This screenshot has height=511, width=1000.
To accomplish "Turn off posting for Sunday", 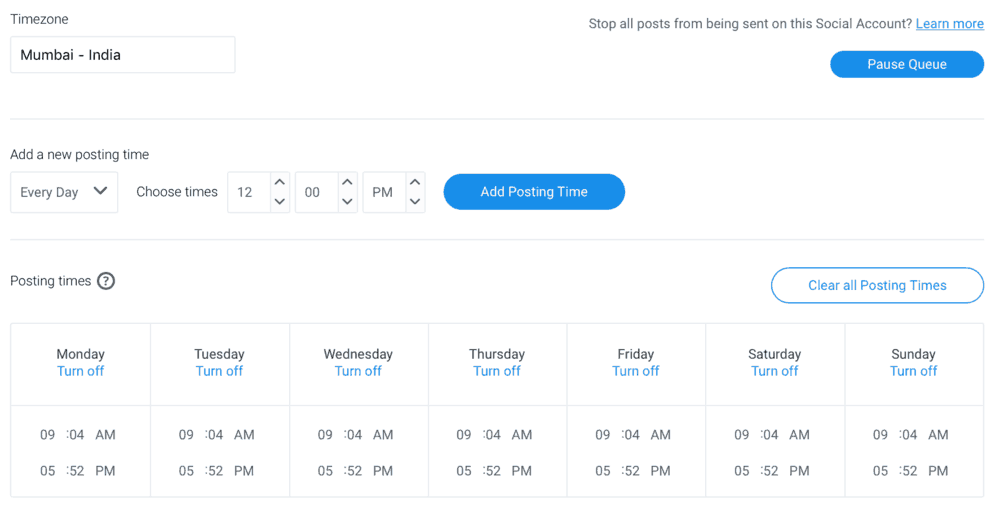I will click(913, 371).
